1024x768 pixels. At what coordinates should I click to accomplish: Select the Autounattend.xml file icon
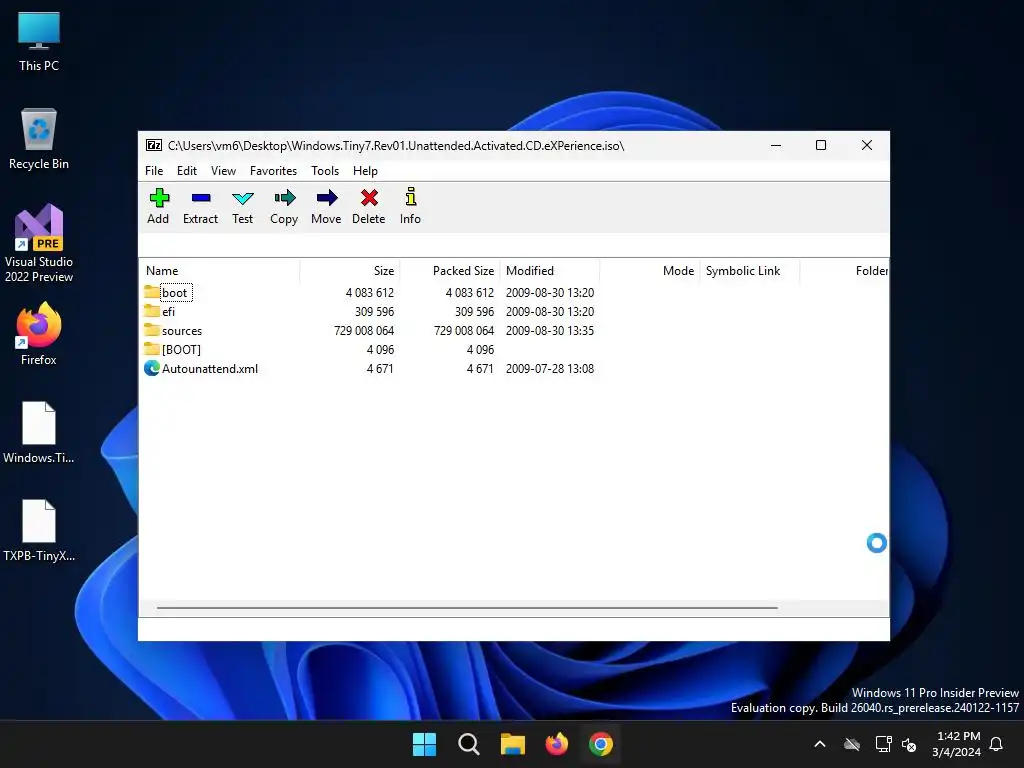tap(152, 368)
